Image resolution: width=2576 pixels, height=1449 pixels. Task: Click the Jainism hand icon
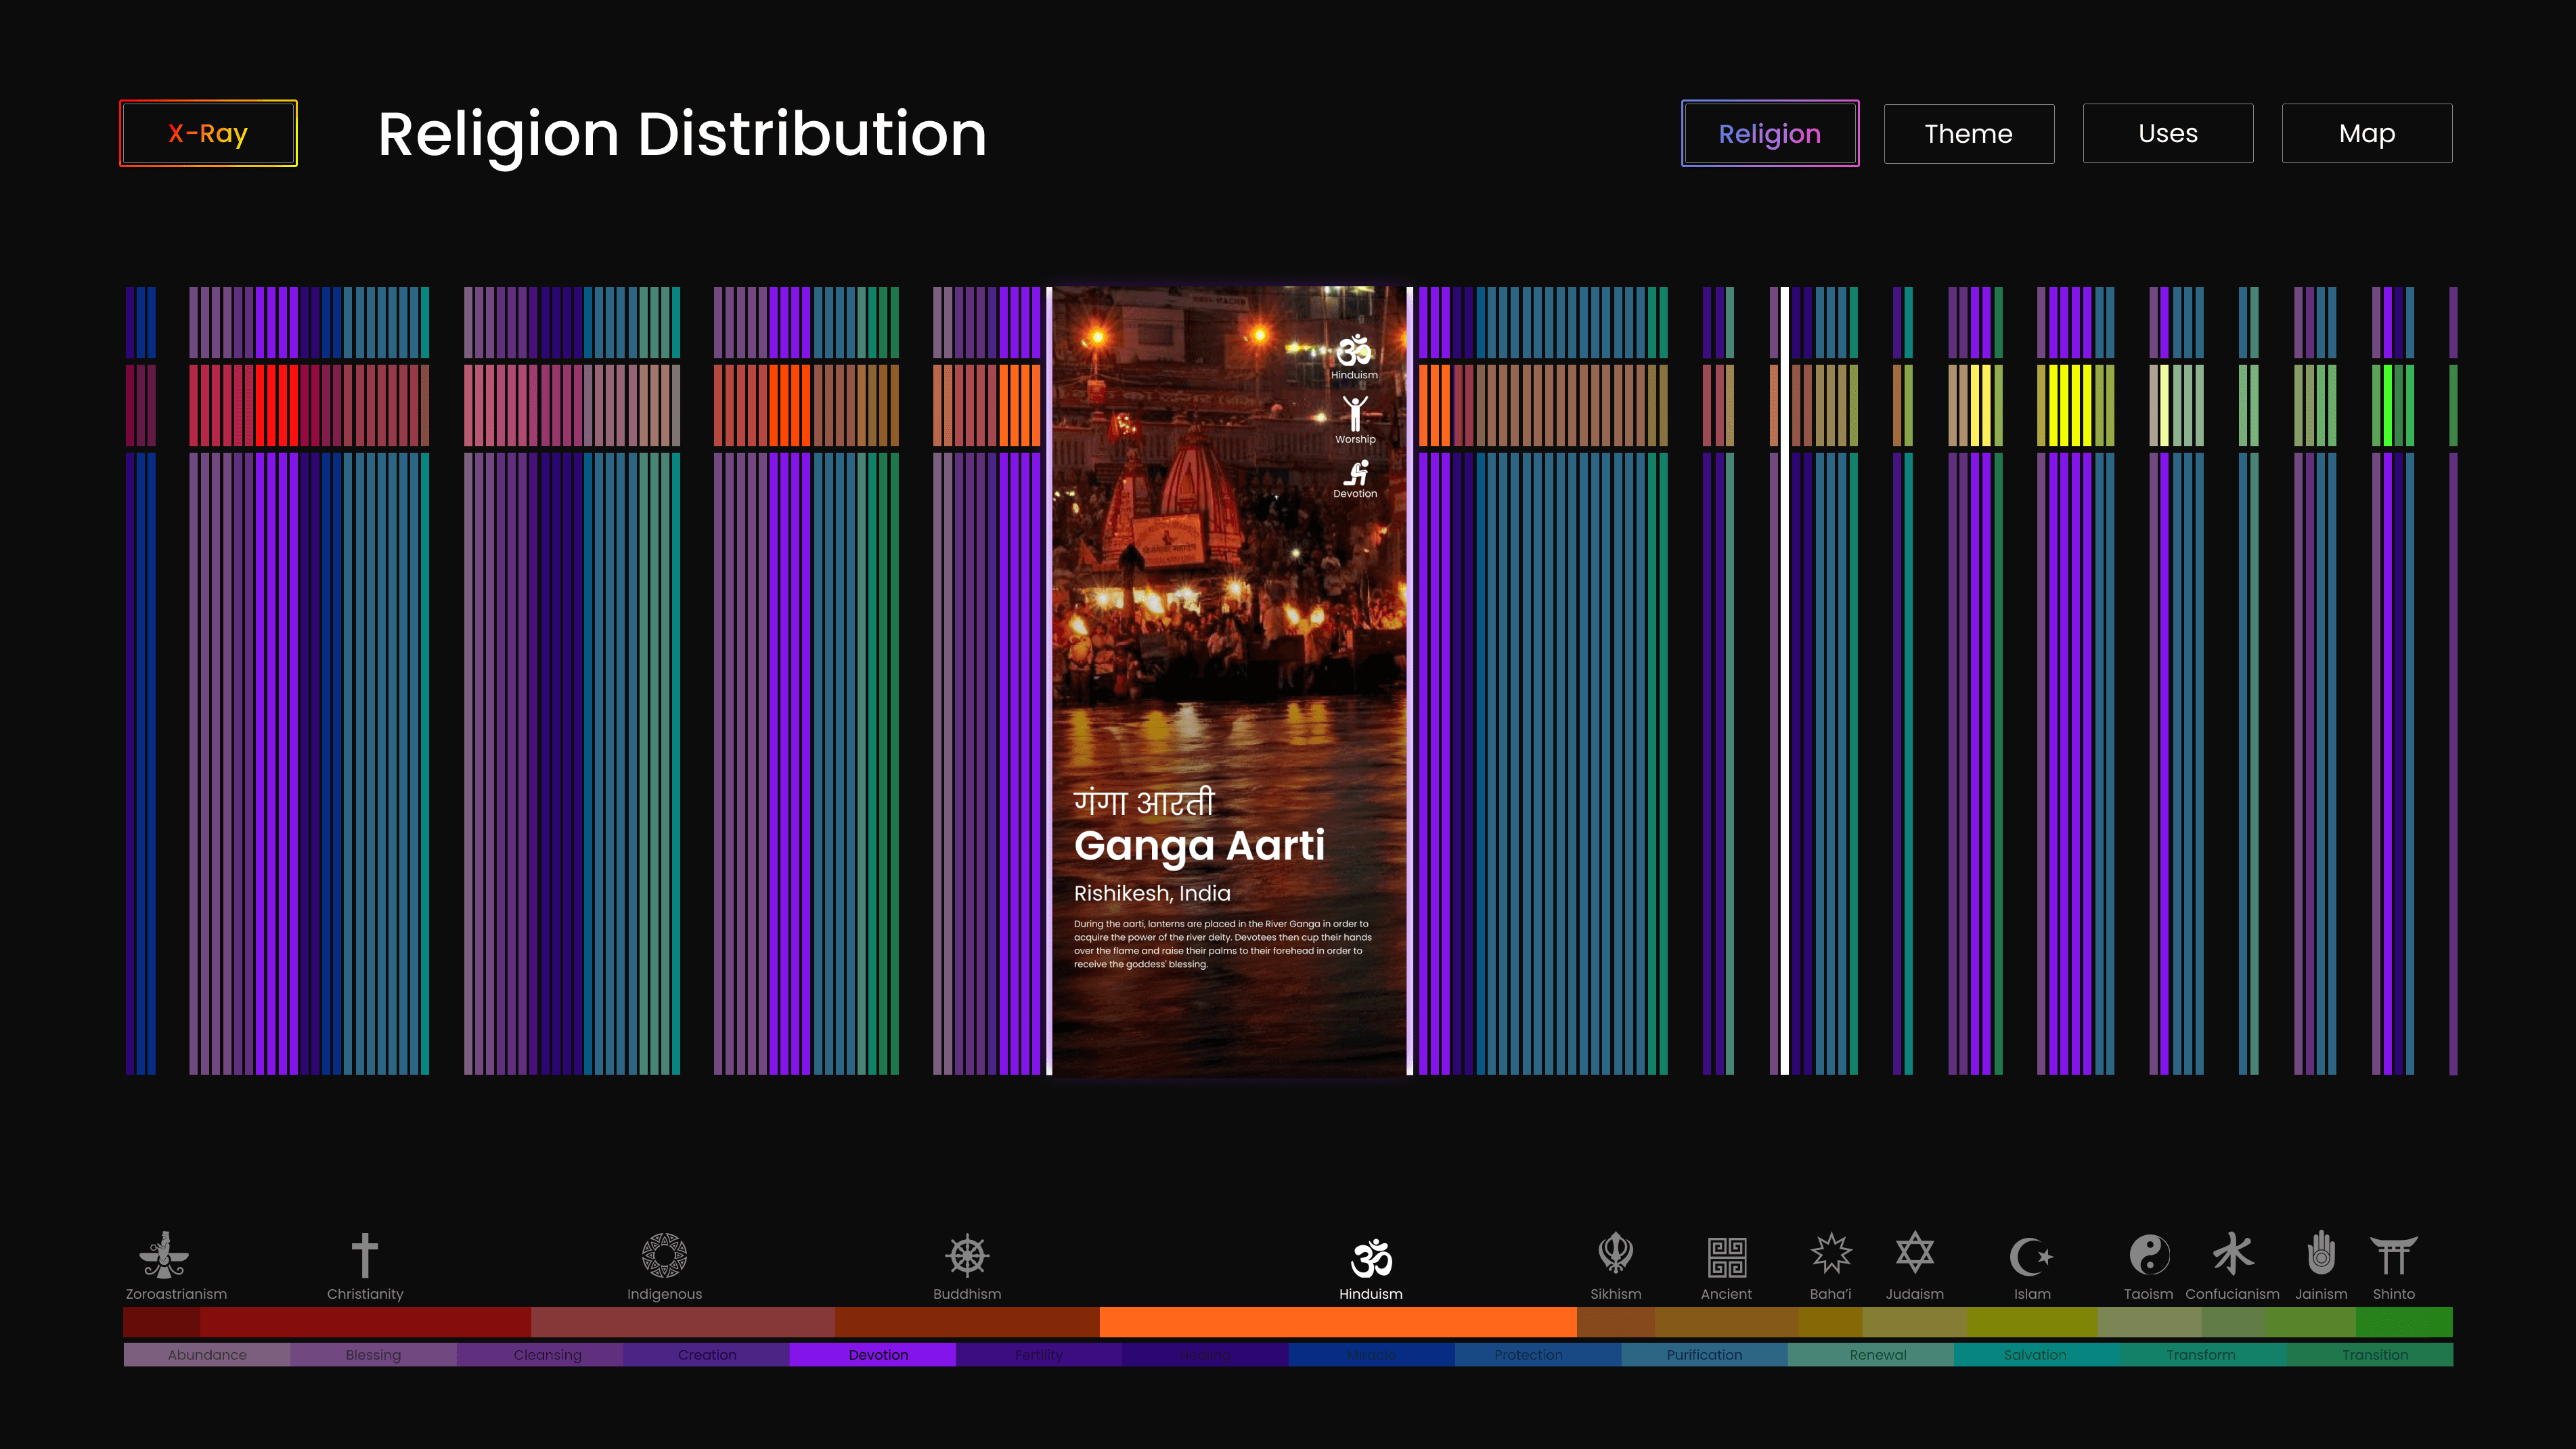point(2320,1254)
